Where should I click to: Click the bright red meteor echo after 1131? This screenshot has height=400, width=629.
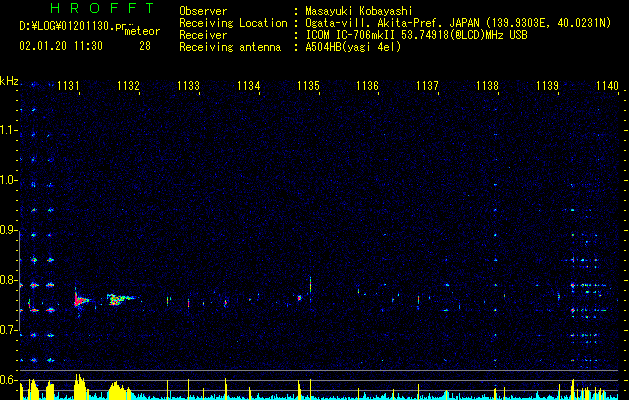[80, 301]
